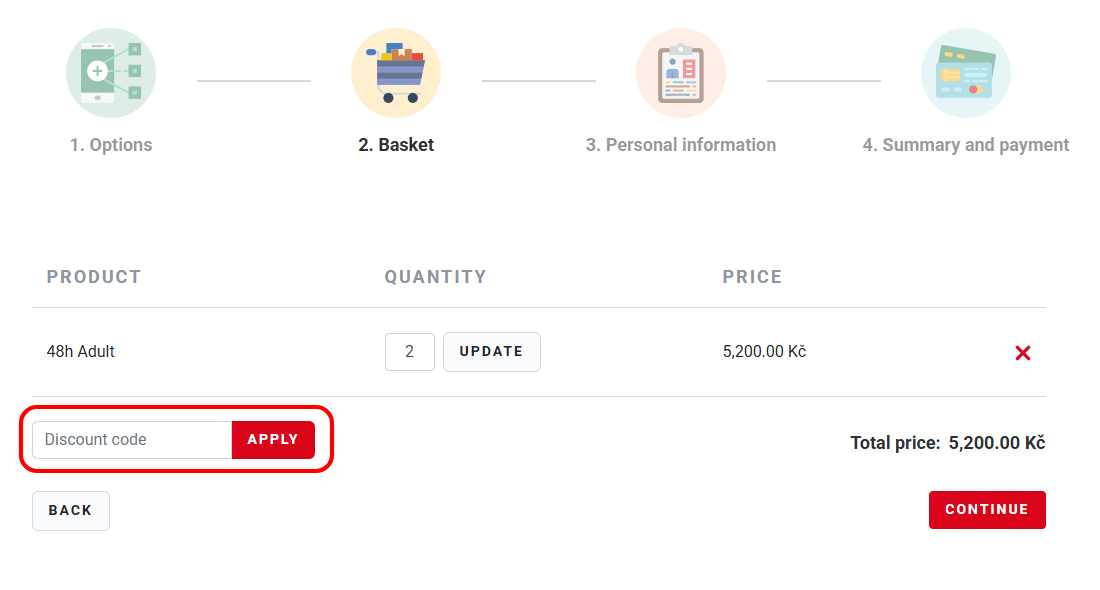
Task: Click the 48h Adult product name
Action: click(x=80, y=351)
